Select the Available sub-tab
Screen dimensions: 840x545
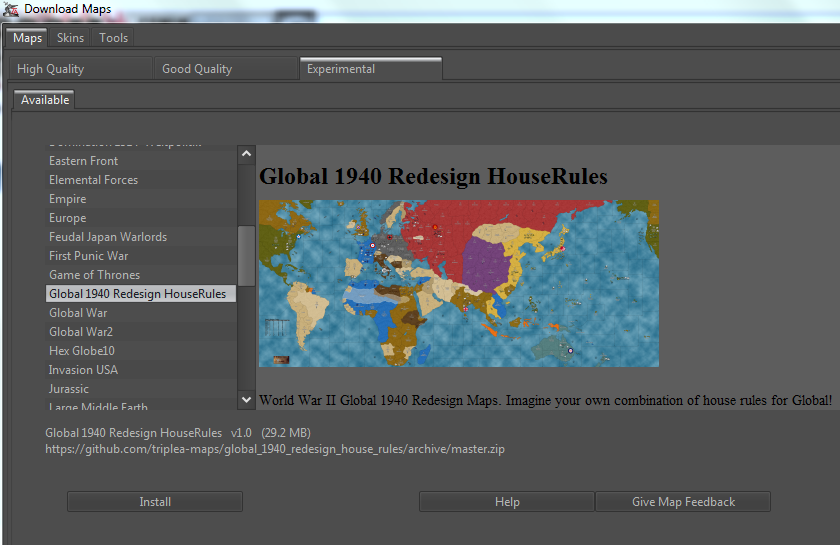[44, 100]
